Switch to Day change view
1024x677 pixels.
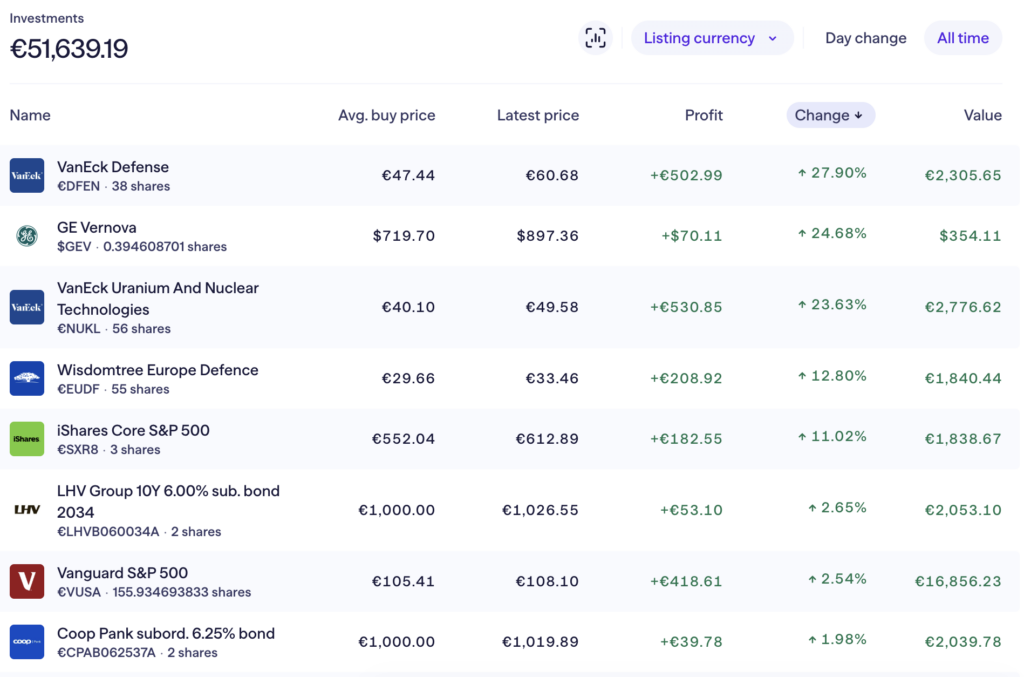click(x=865, y=38)
